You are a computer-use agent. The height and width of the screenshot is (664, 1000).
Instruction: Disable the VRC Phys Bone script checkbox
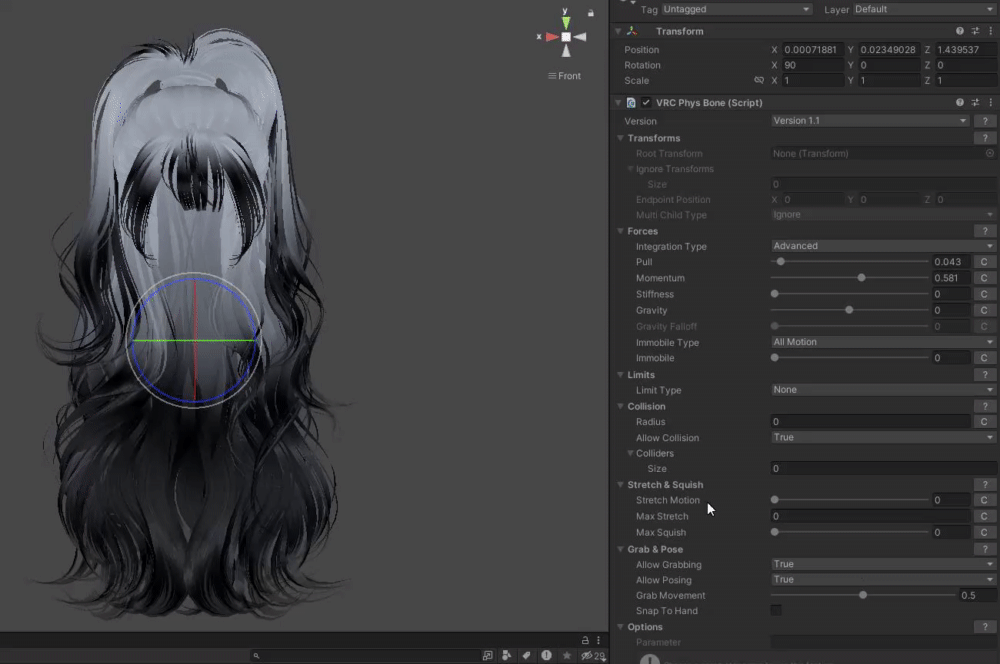click(x=646, y=103)
